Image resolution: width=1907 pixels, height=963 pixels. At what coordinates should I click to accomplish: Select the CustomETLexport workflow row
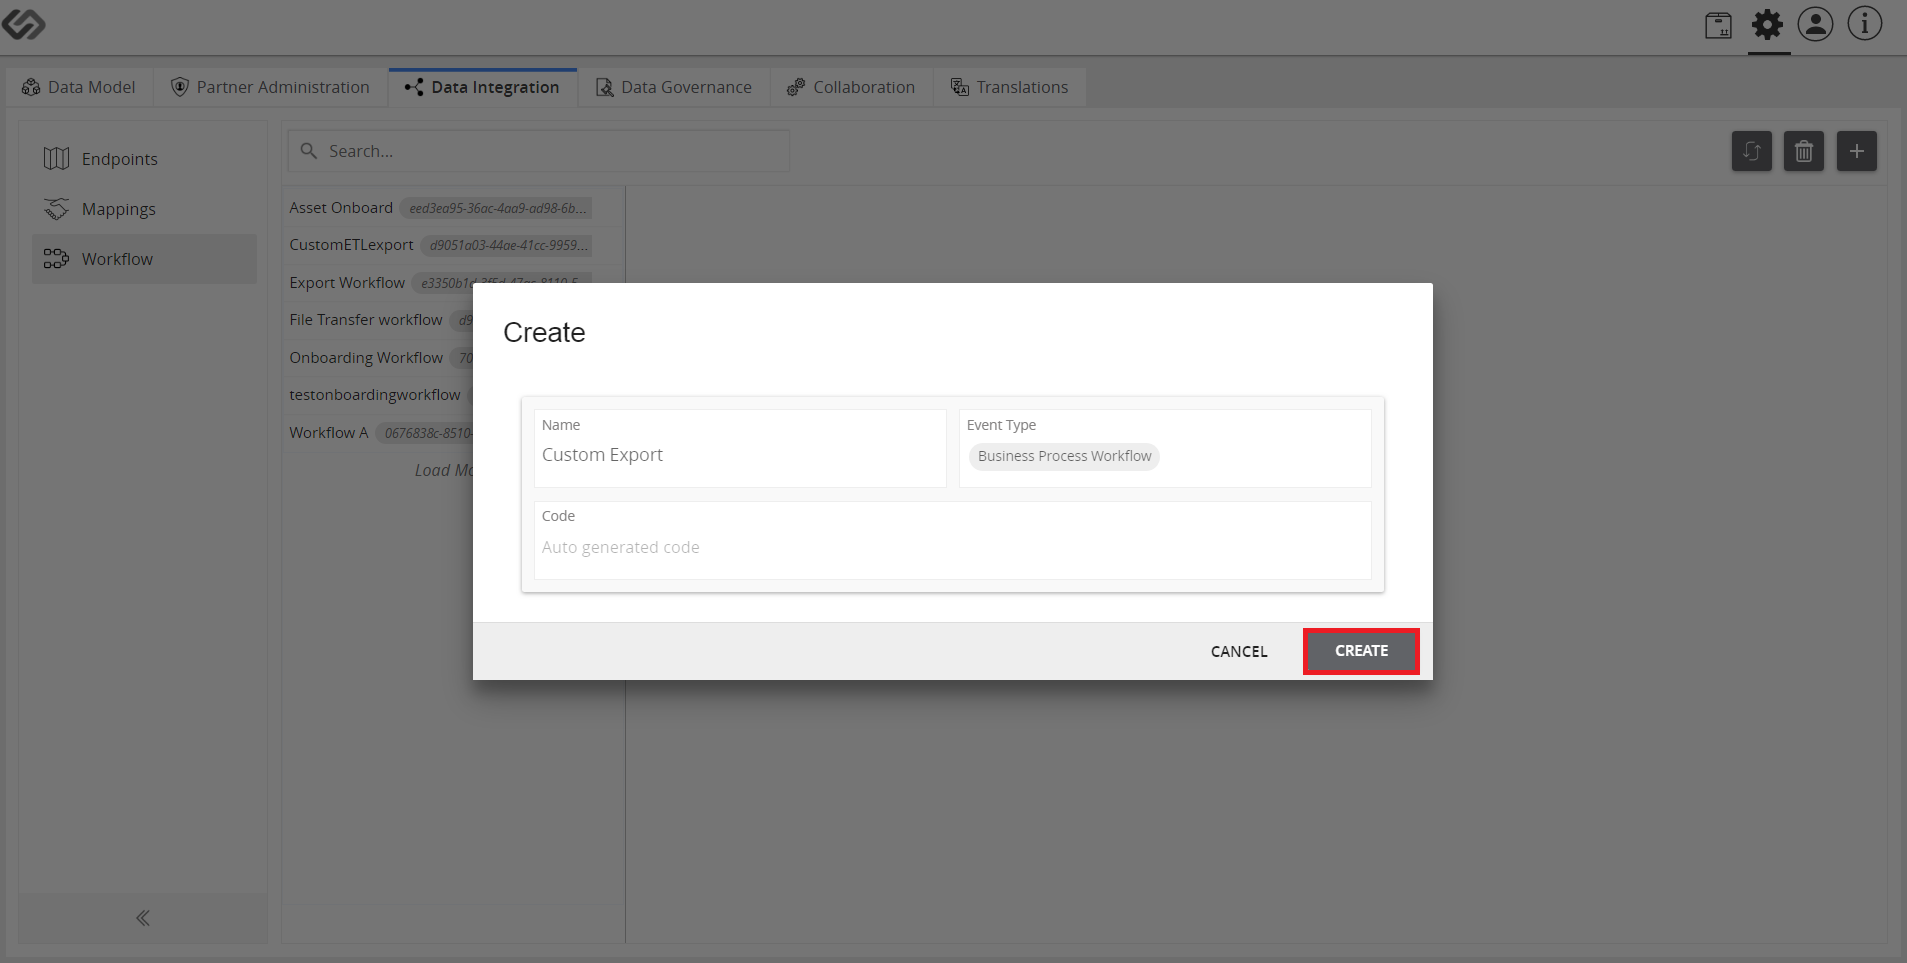pos(453,245)
